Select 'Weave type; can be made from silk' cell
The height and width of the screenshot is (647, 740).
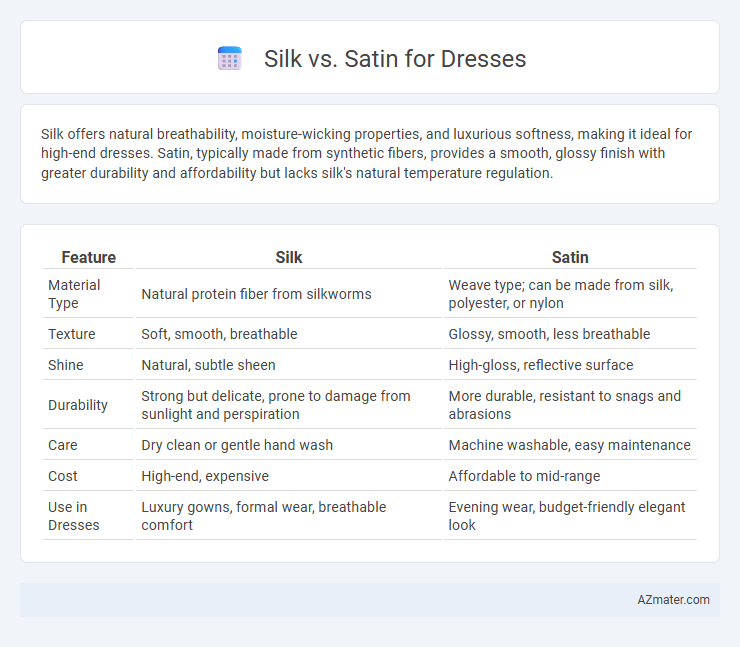pyautogui.click(x=570, y=294)
